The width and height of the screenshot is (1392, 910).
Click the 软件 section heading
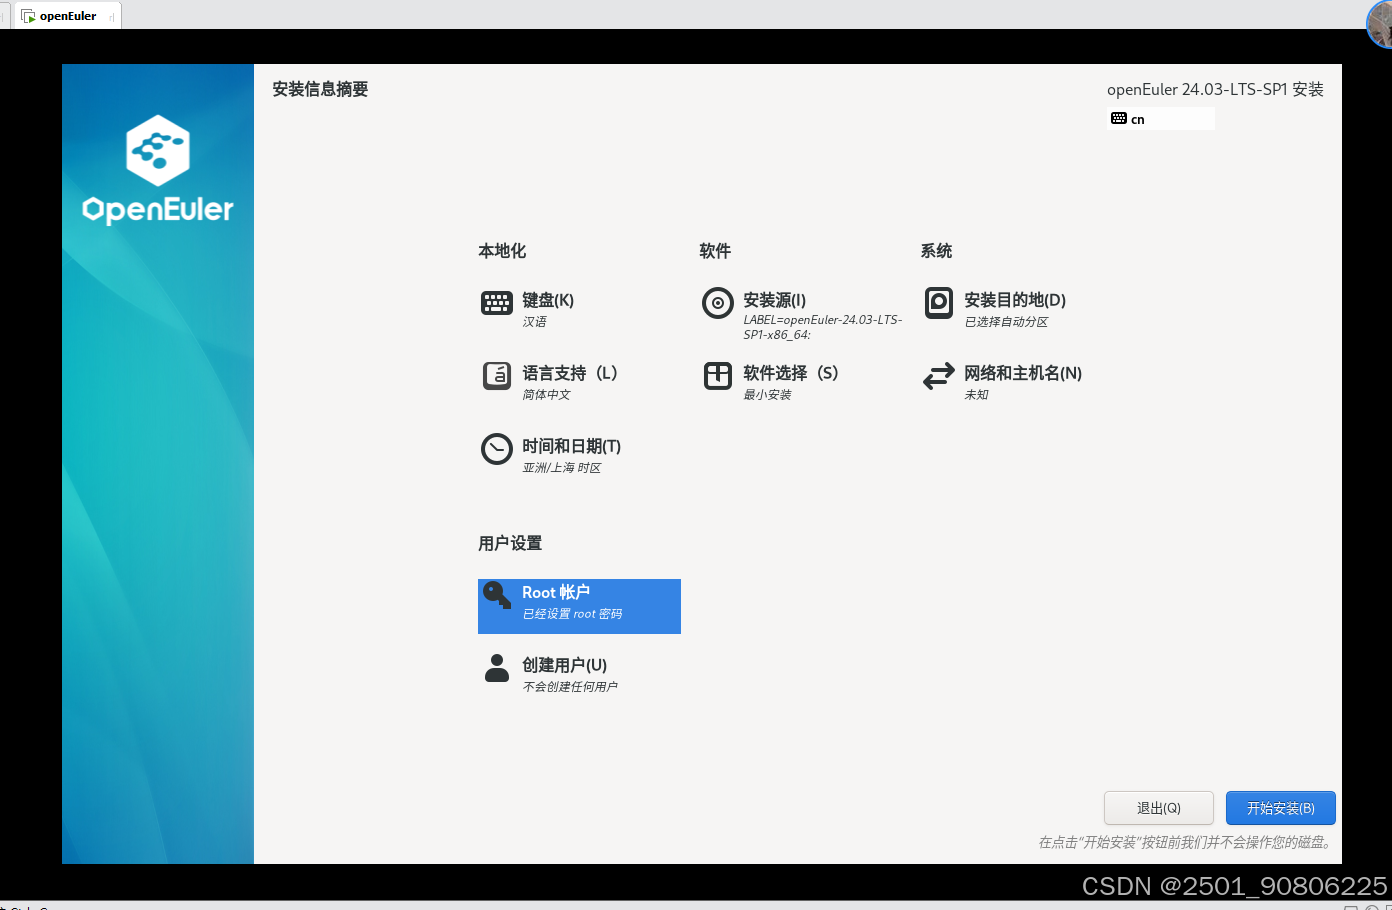click(715, 251)
